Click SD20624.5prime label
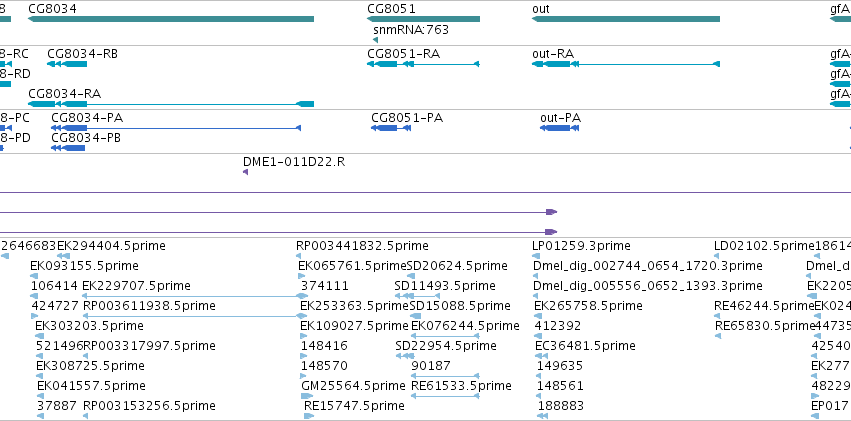The width and height of the screenshot is (851, 421). pos(457,266)
